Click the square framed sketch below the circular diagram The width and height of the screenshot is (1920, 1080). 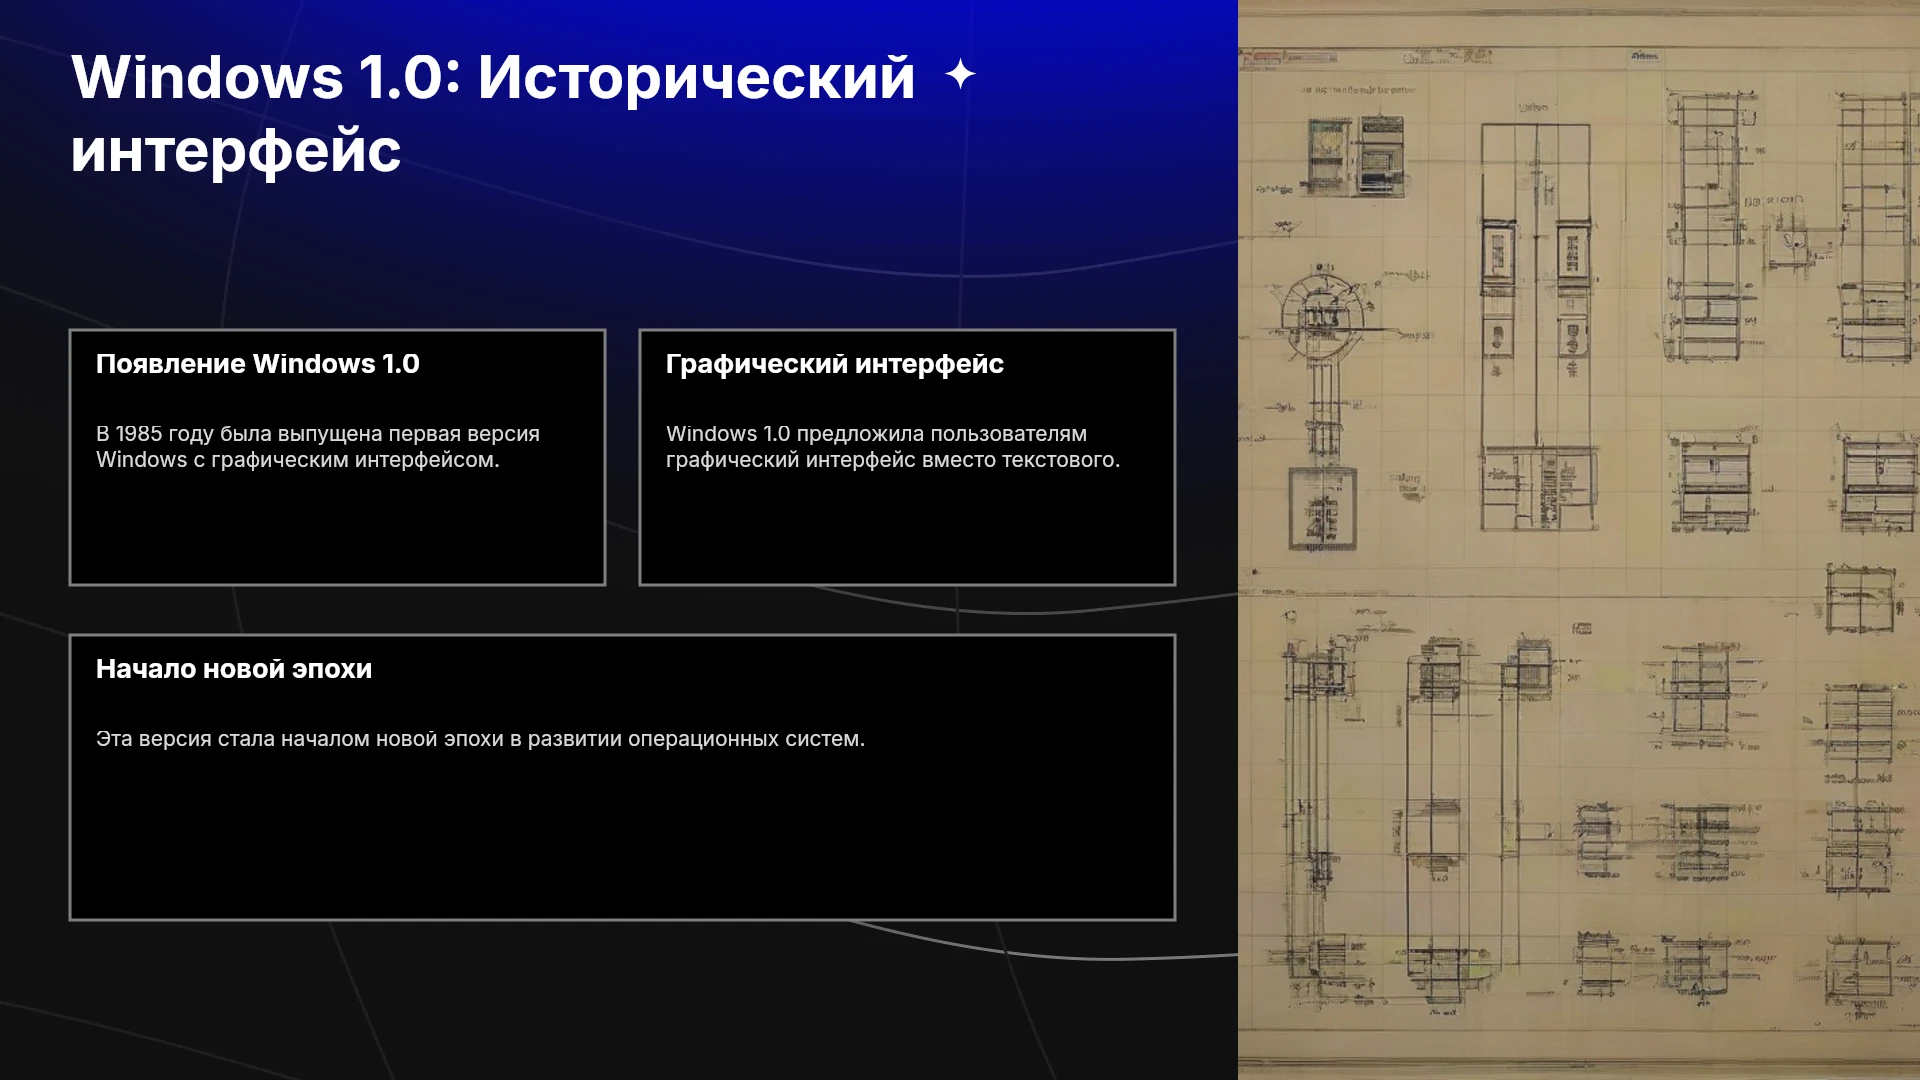[1322, 509]
